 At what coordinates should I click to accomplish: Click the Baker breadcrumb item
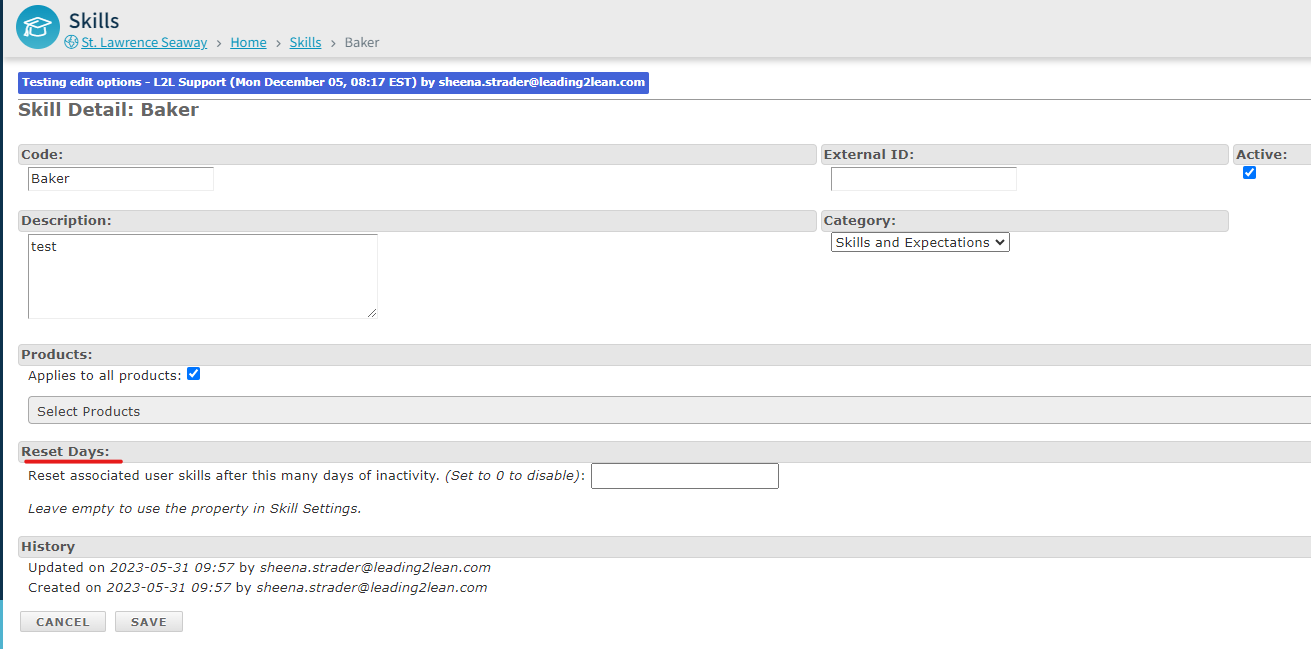pyautogui.click(x=362, y=43)
